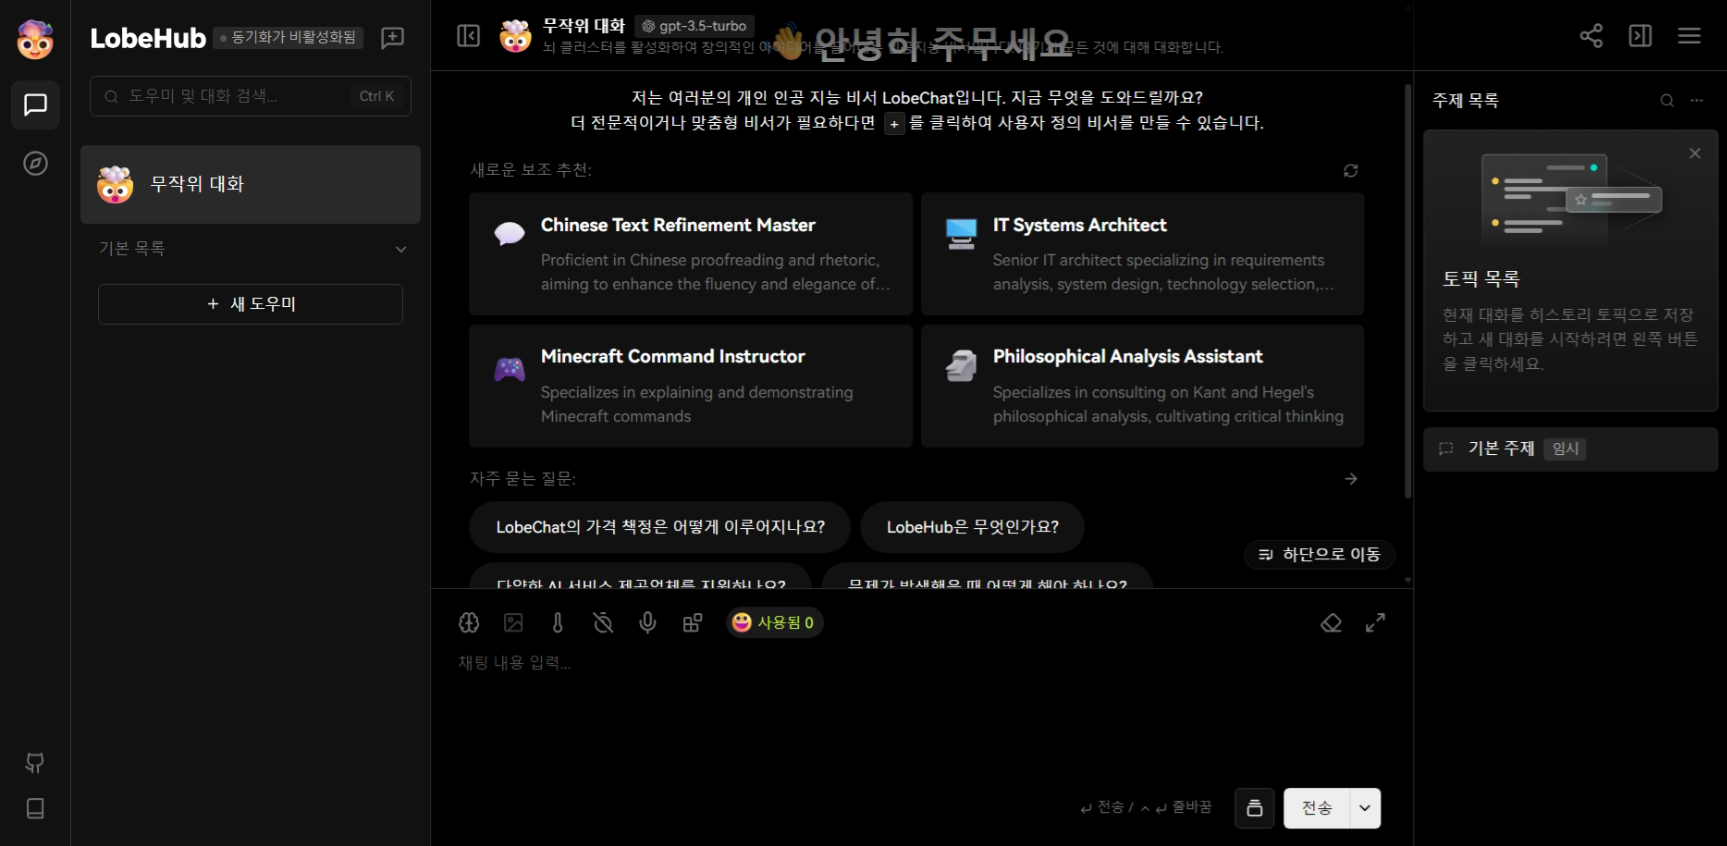Ask what LobeHub is
This screenshot has height=846, width=1727.
(972, 527)
